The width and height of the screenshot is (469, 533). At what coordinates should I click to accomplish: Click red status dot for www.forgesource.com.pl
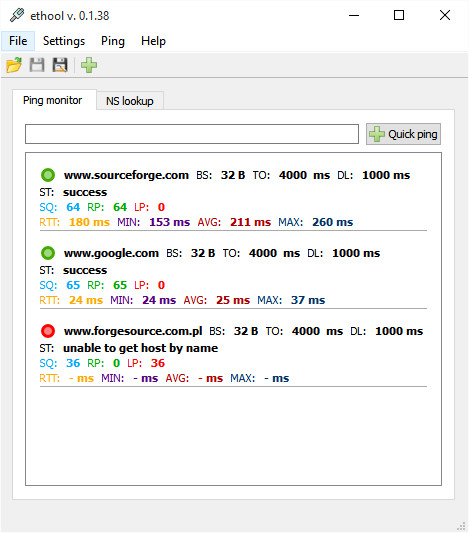pos(48,331)
